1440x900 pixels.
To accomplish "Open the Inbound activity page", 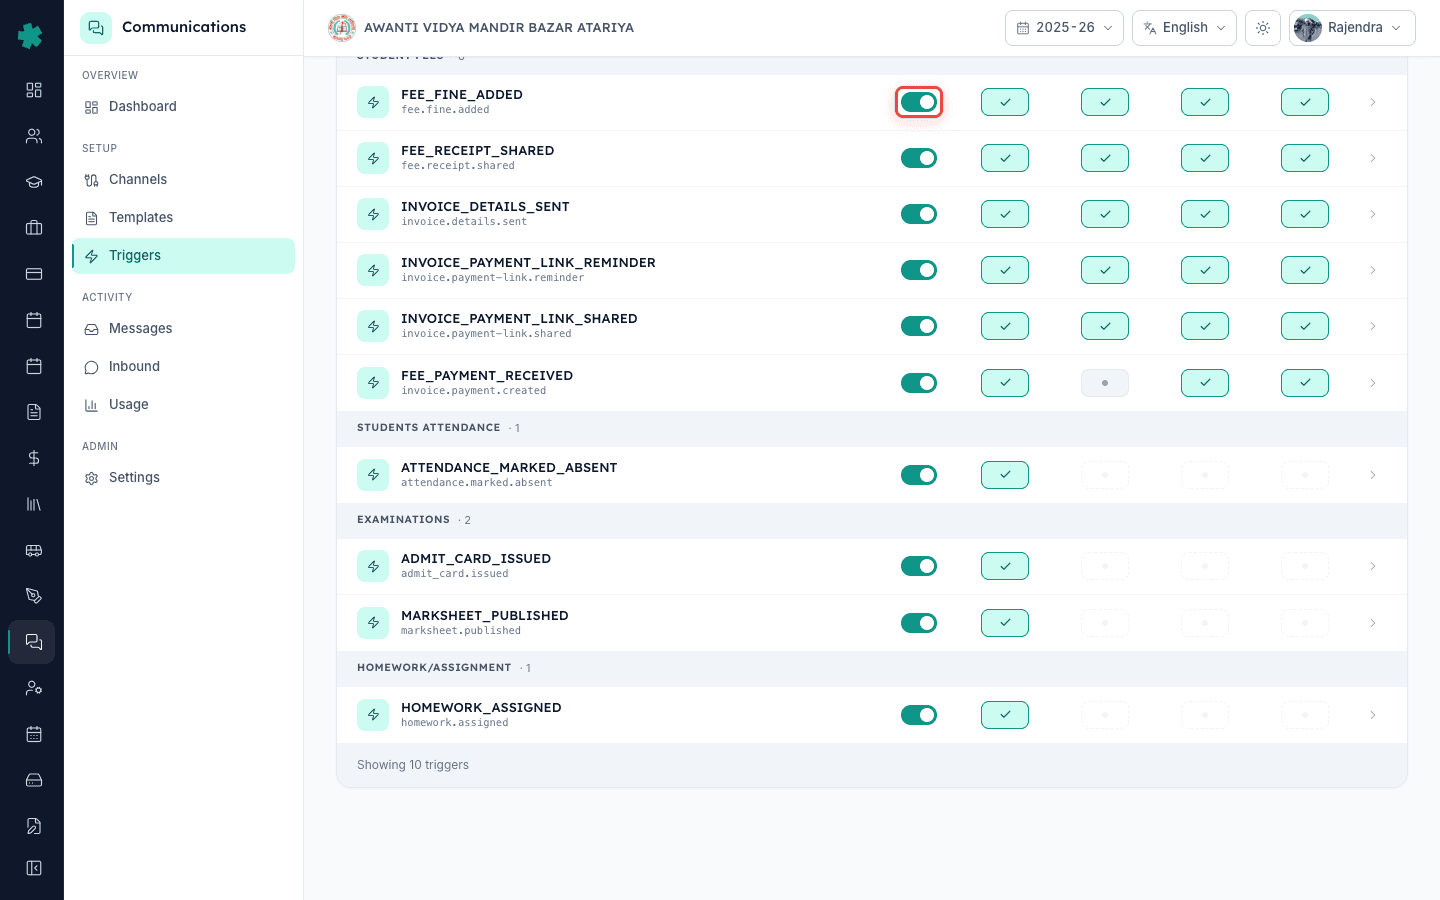I will click(x=183, y=367).
